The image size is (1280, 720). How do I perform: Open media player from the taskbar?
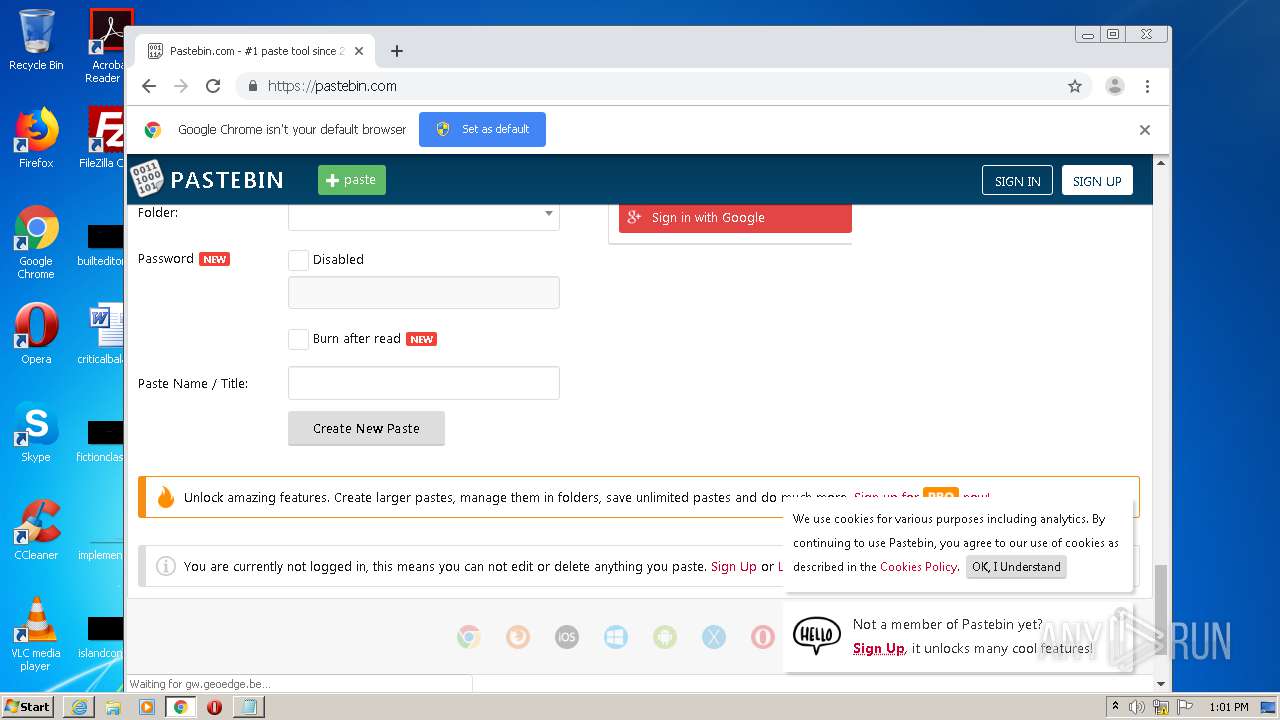coord(147,707)
